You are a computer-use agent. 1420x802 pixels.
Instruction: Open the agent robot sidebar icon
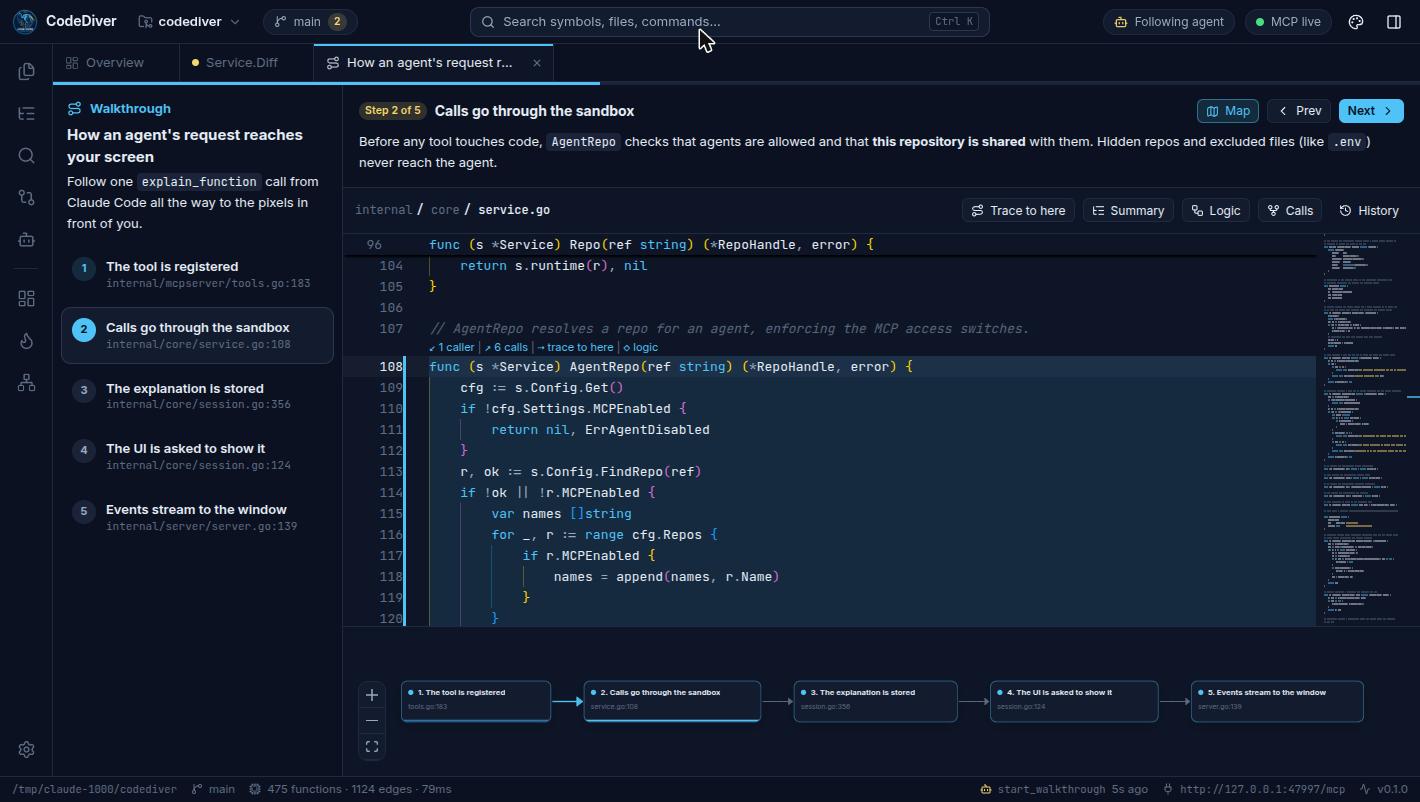point(26,239)
